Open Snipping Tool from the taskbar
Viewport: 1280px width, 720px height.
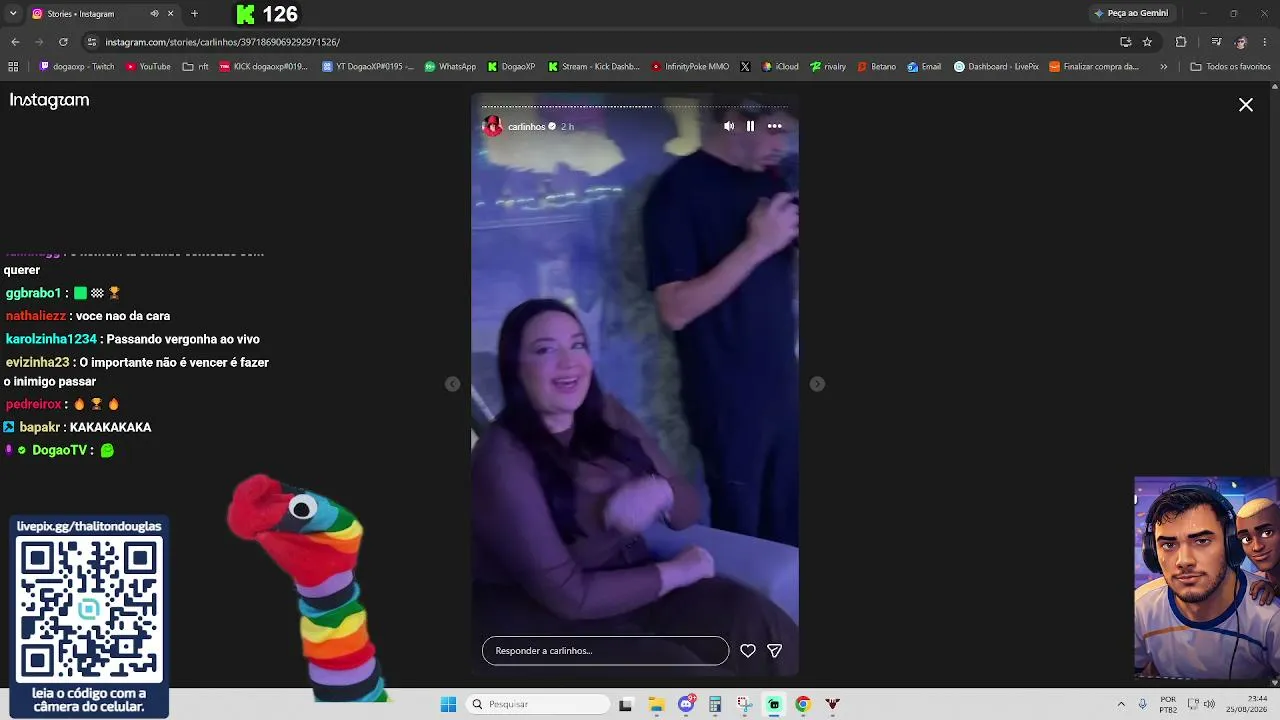click(744, 704)
